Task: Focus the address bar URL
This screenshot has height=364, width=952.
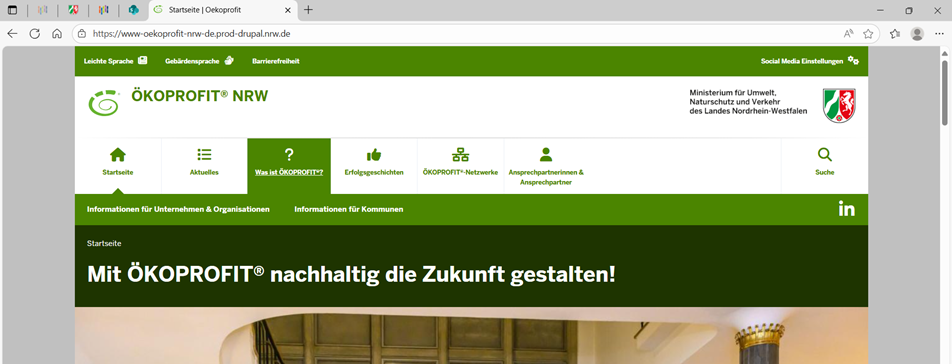Action: click(x=191, y=34)
